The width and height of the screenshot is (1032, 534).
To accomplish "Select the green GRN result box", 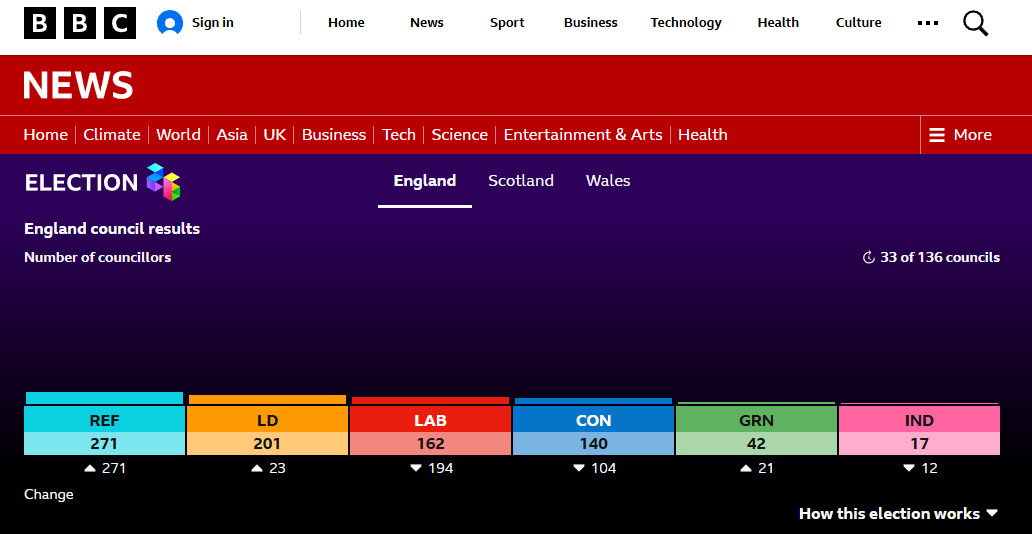I will (x=756, y=431).
